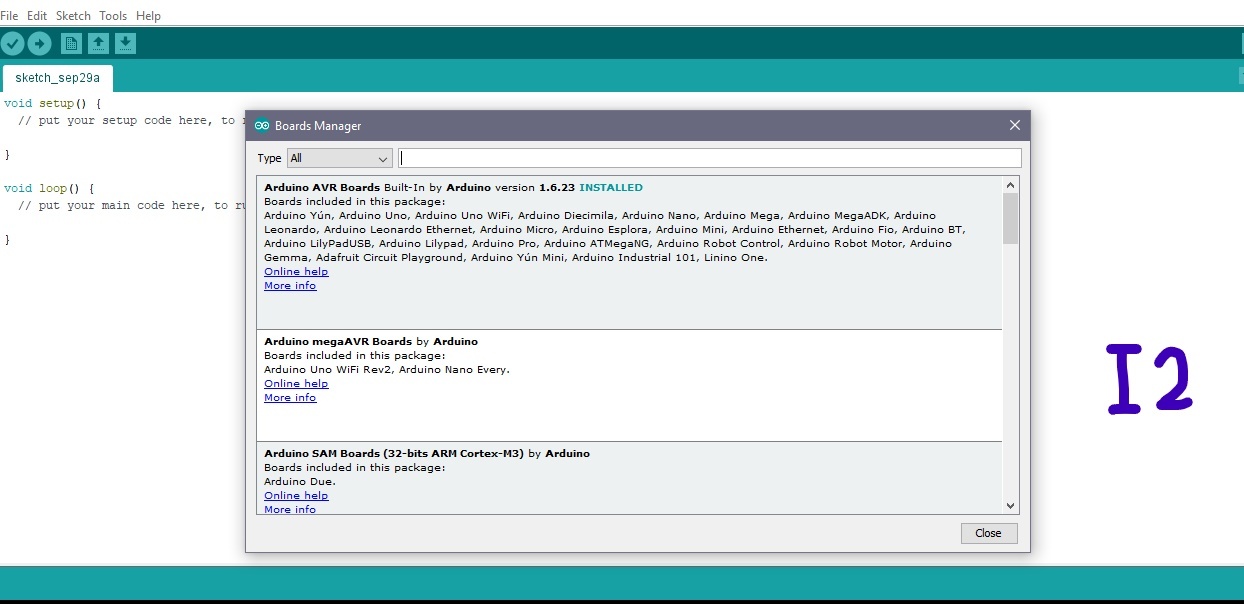Viewport: 1244px width, 604px height.
Task: Click the board list scrollbar up arrow
Action: [x=1010, y=185]
